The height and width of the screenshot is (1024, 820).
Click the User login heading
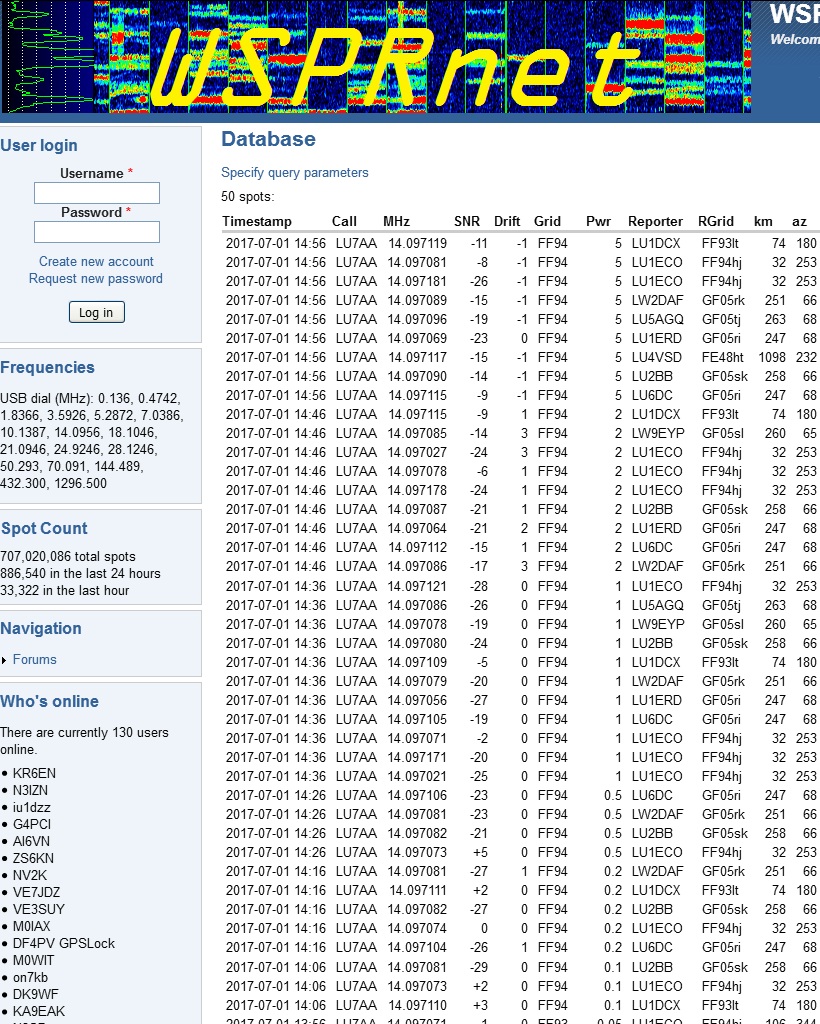(39, 146)
